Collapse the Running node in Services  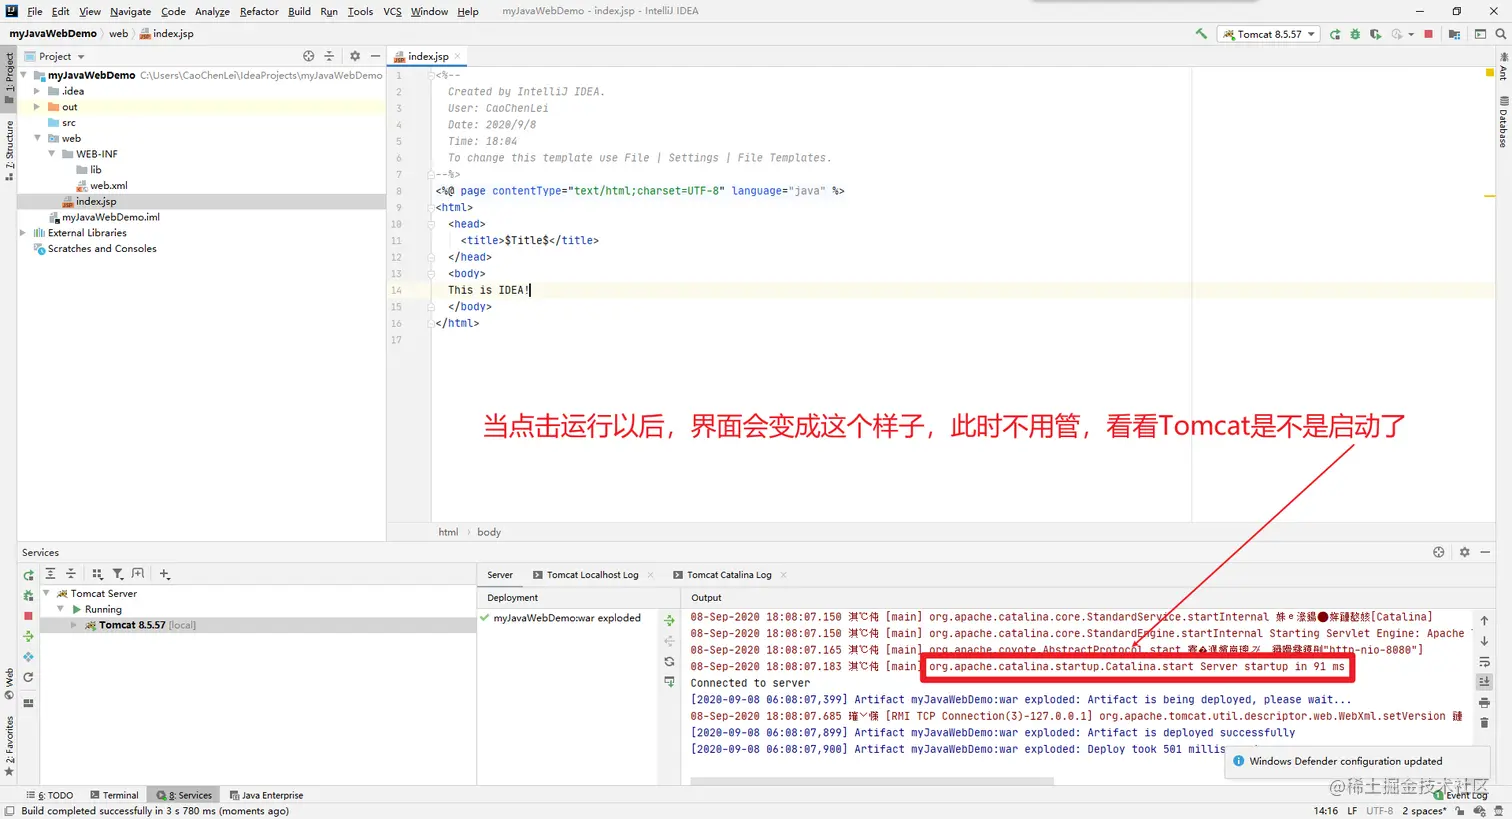[61, 609]
